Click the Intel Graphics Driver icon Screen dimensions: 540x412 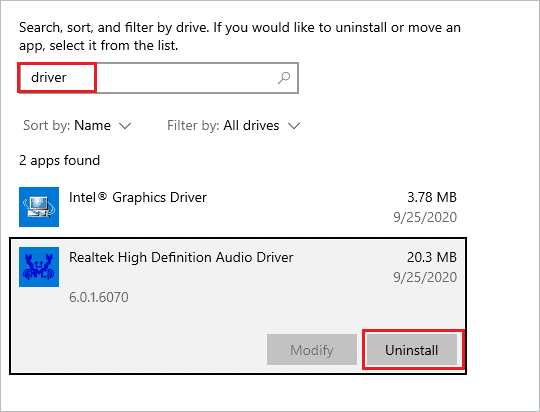pyautogui.click(x=39, y=207)
